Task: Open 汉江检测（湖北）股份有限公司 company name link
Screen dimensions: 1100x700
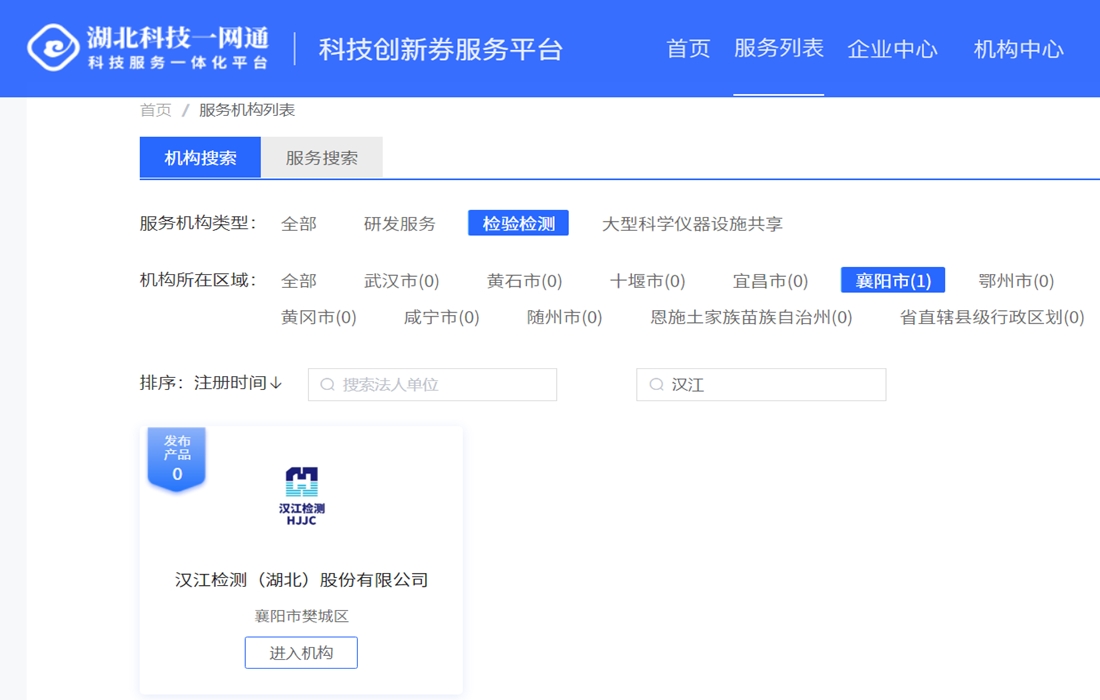Action: click(301, 580)
